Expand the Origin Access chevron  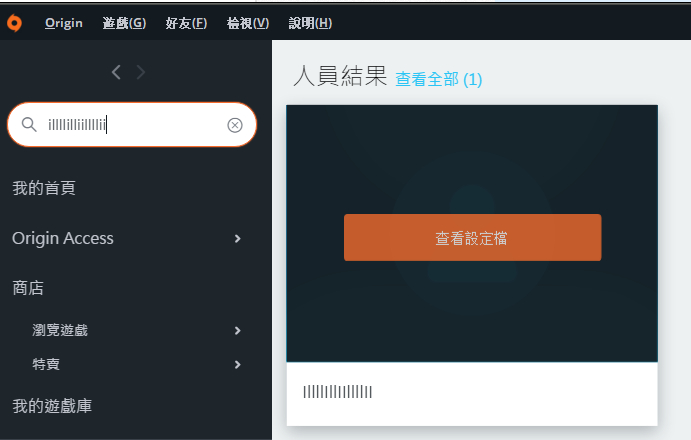(238, 239)
